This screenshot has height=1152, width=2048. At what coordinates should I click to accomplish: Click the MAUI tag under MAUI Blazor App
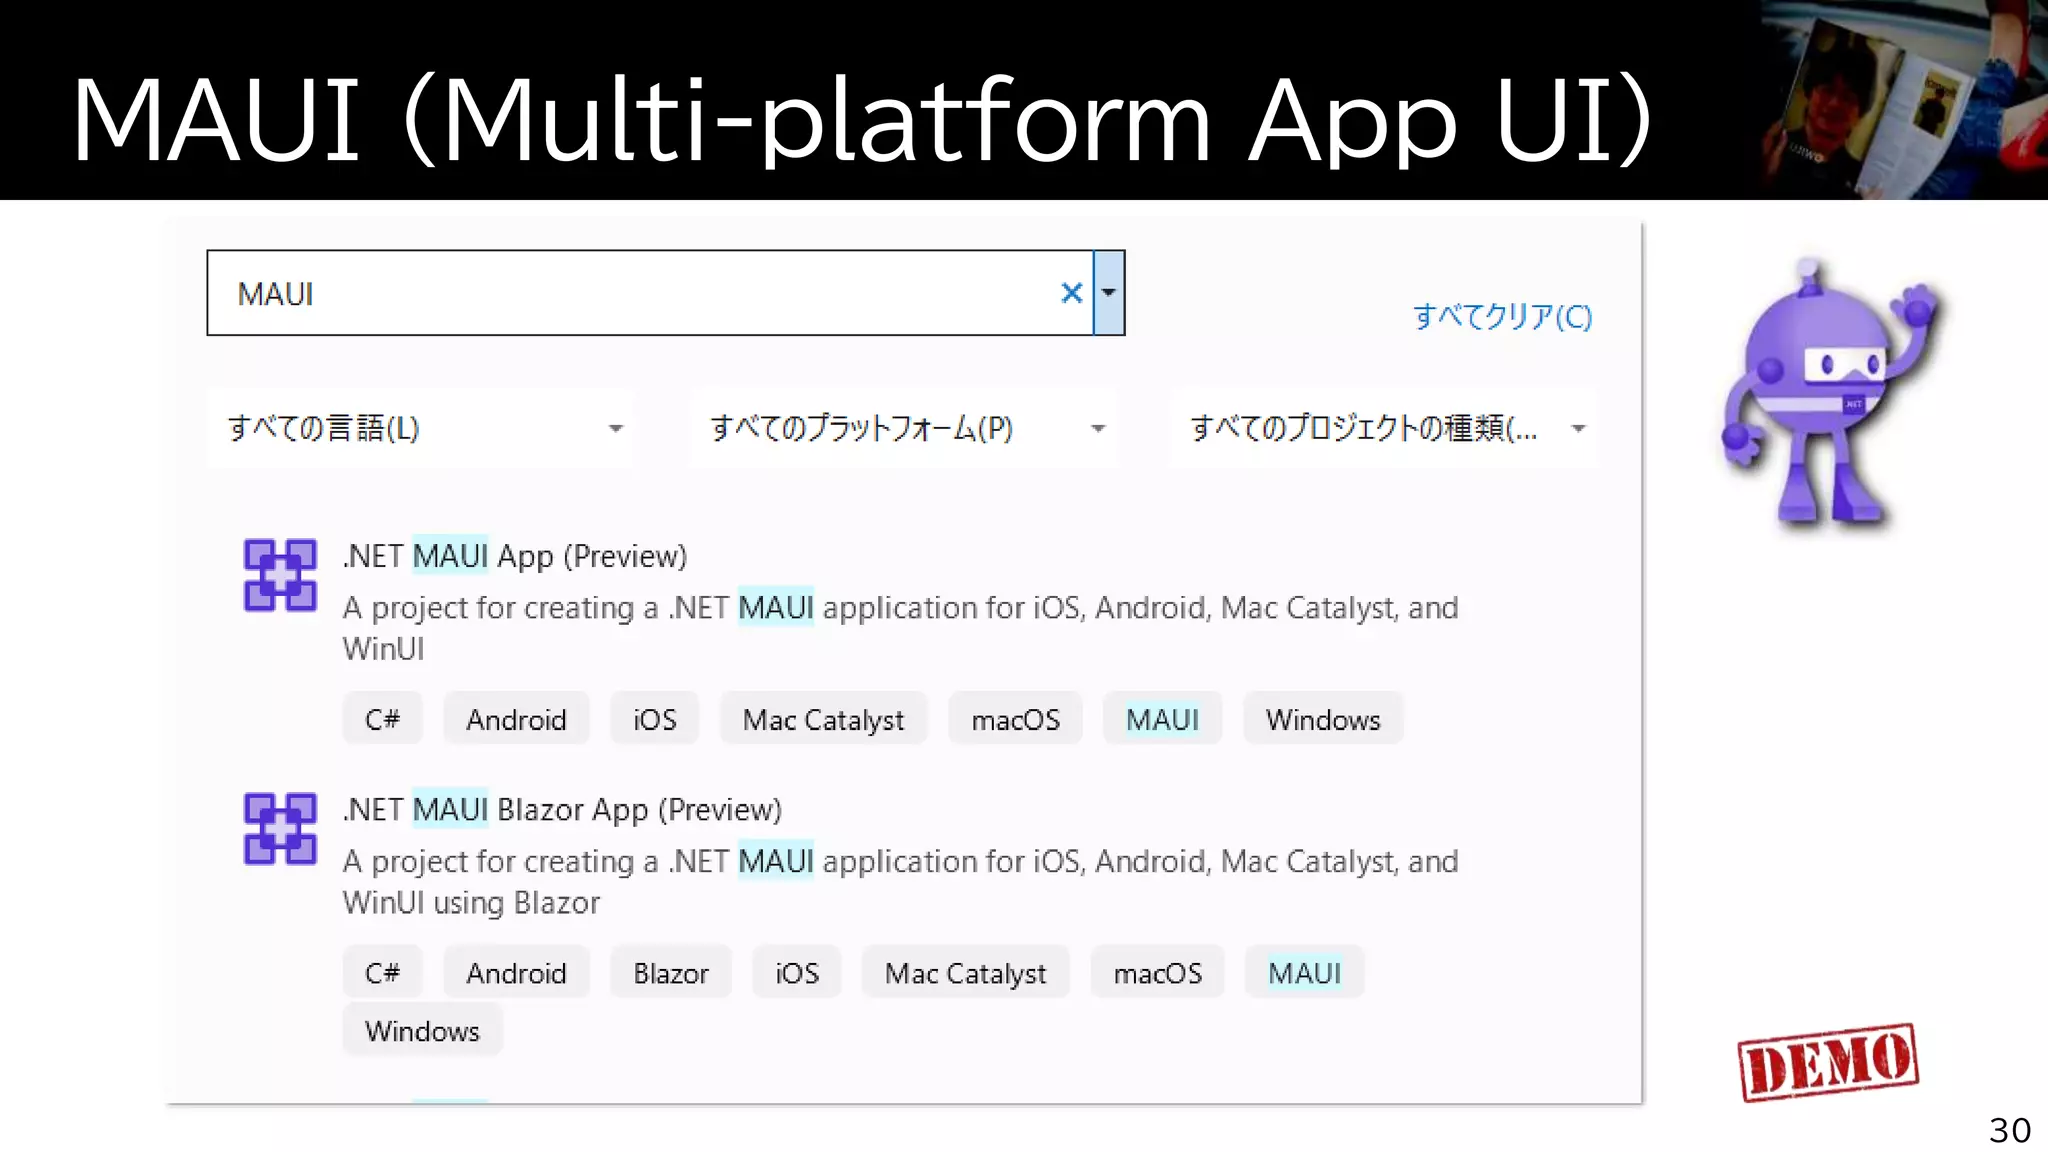tap(1304, 973)
